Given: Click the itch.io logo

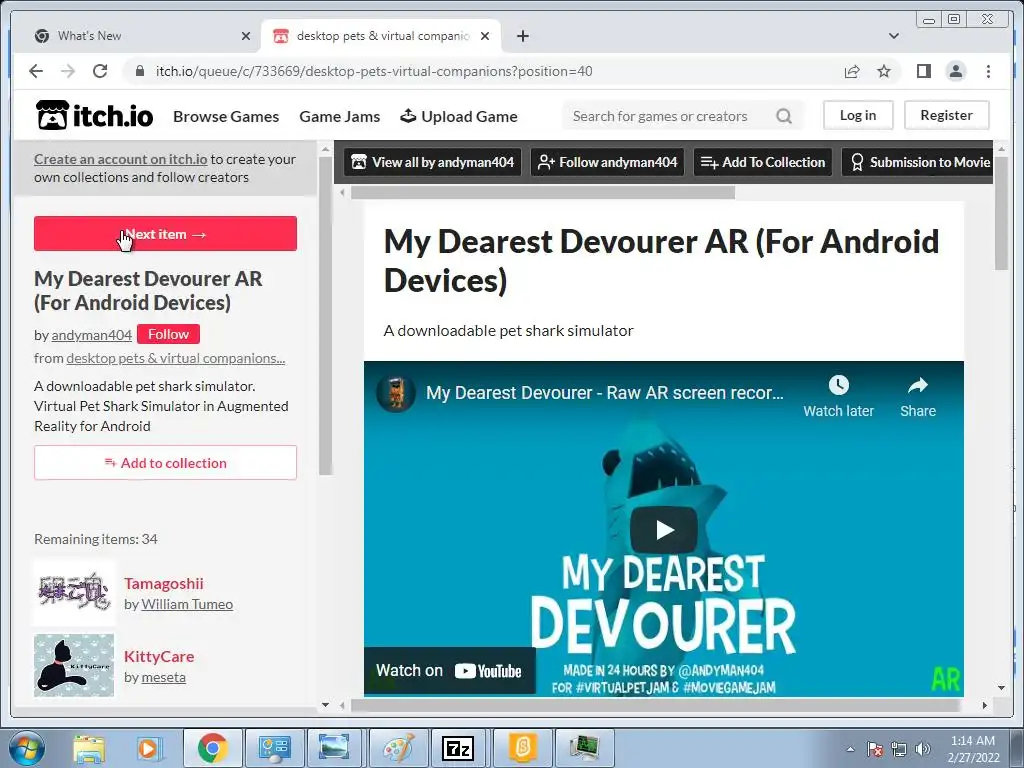Looking at the screenshot, I should [x=95, y=116].
